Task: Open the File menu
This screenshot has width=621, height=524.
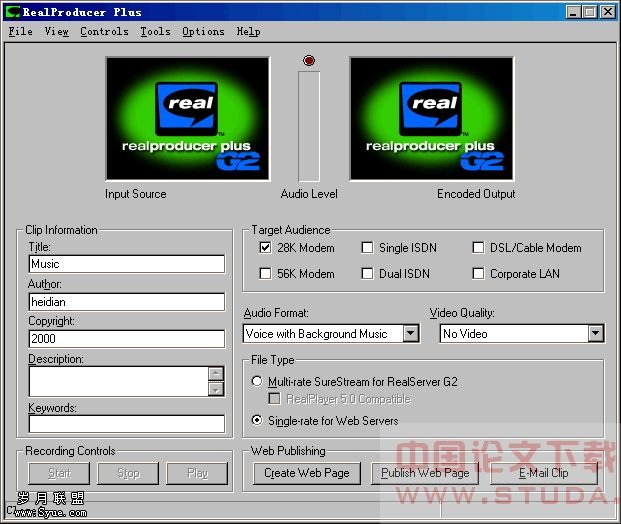Action: 21,31
